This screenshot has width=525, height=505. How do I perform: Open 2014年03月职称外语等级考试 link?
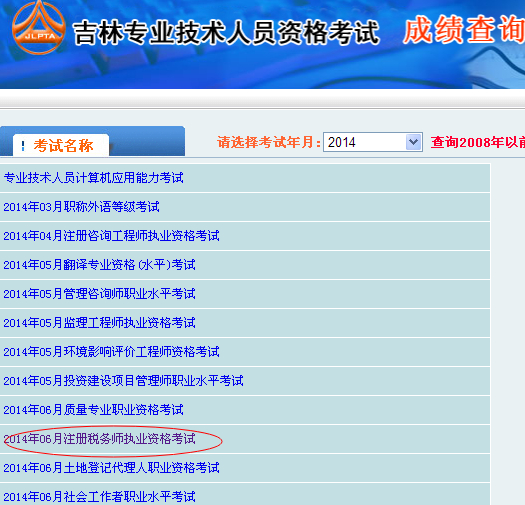pyautogui.click(x=81, y=207)
